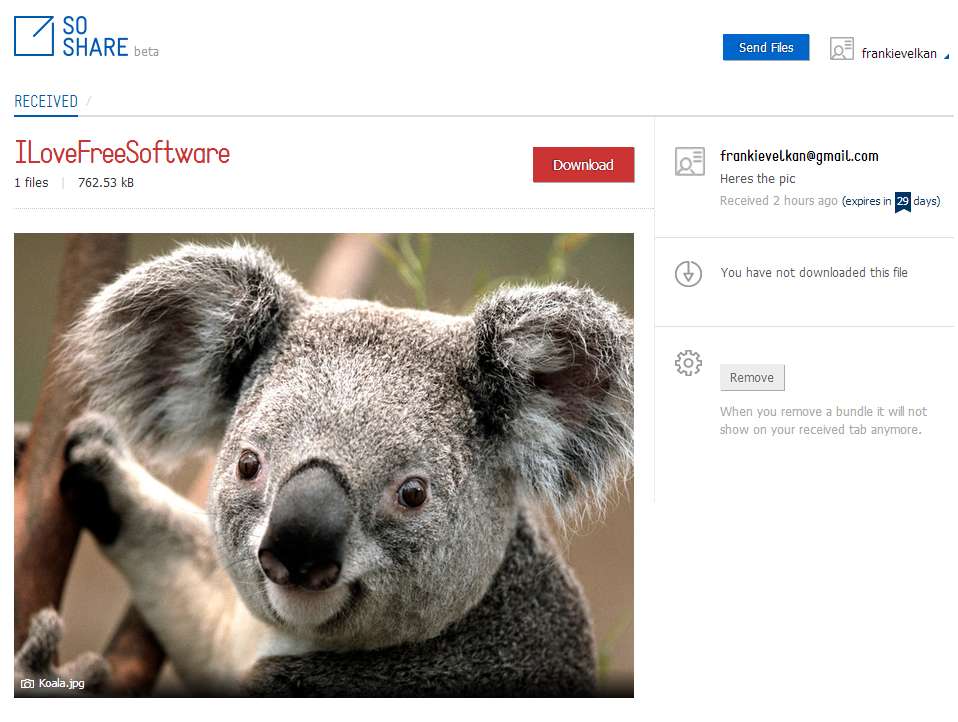Click the 'Heres the pic' message text
Screen dimensions: 958x722
[x=757, y=178]
